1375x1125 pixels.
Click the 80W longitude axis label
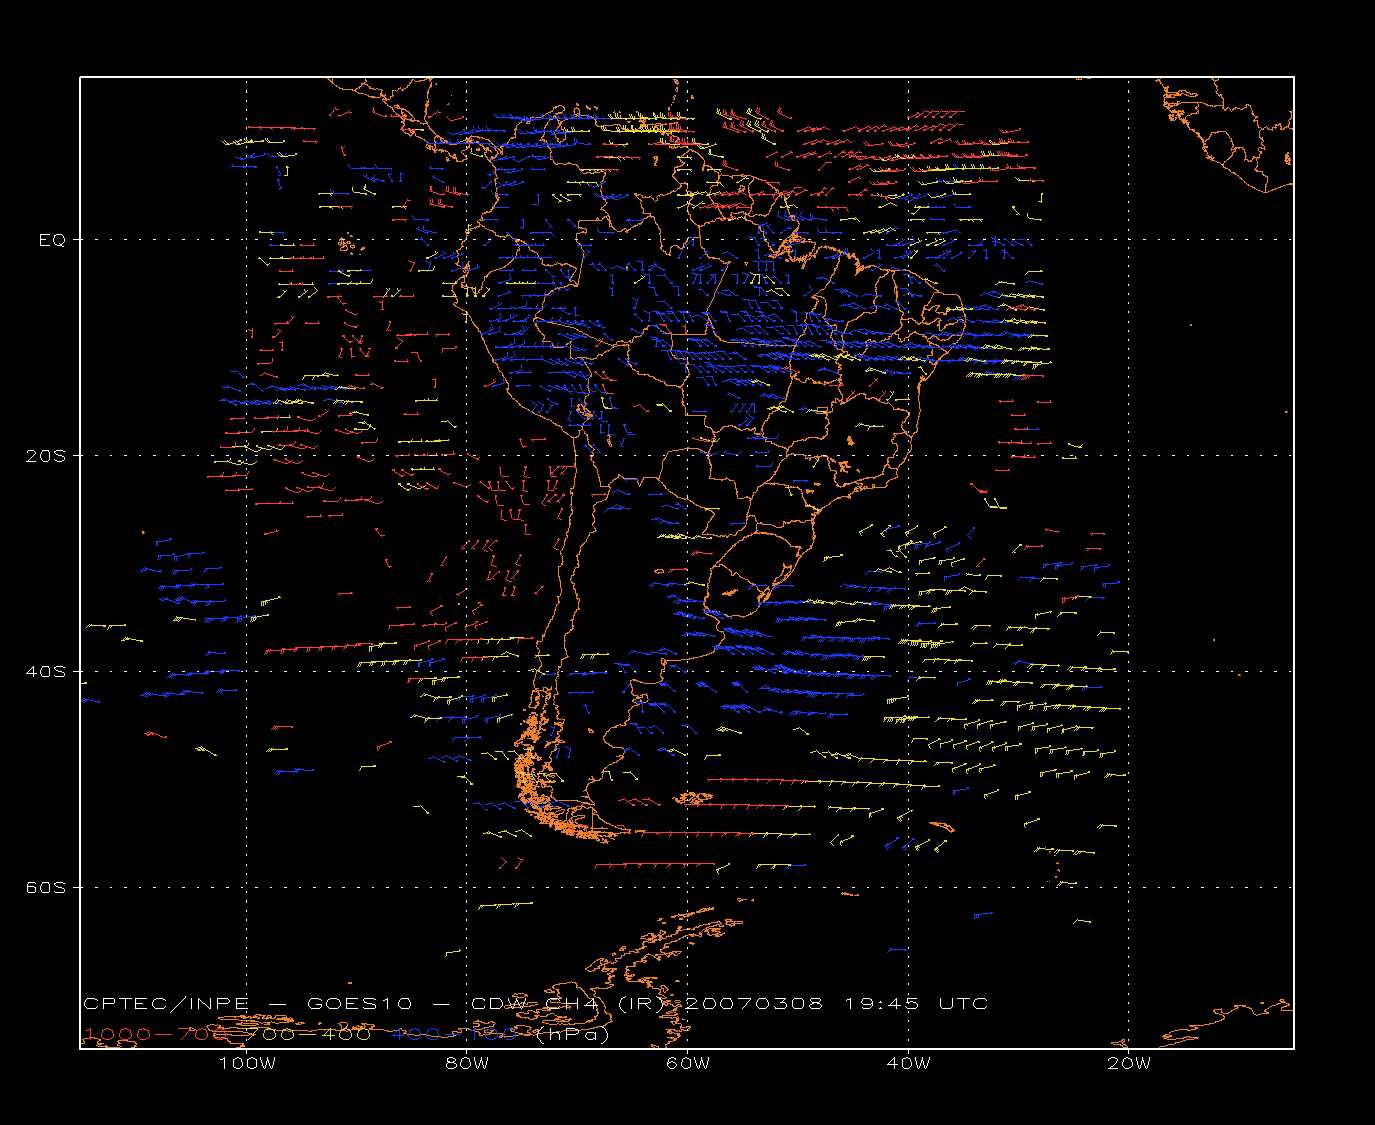pos(467,1063)
